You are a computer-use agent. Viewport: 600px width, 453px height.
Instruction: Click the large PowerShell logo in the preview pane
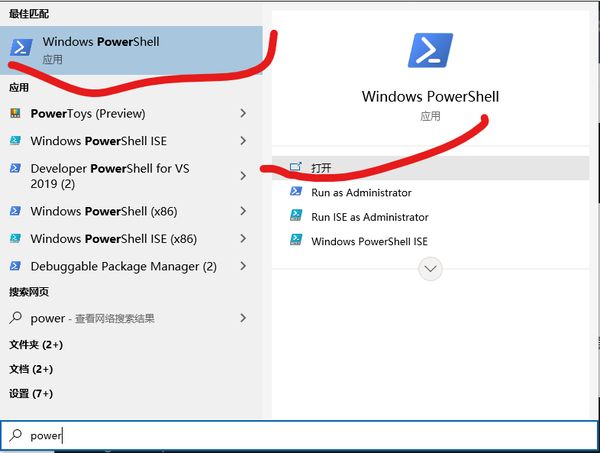coord(430,50)
